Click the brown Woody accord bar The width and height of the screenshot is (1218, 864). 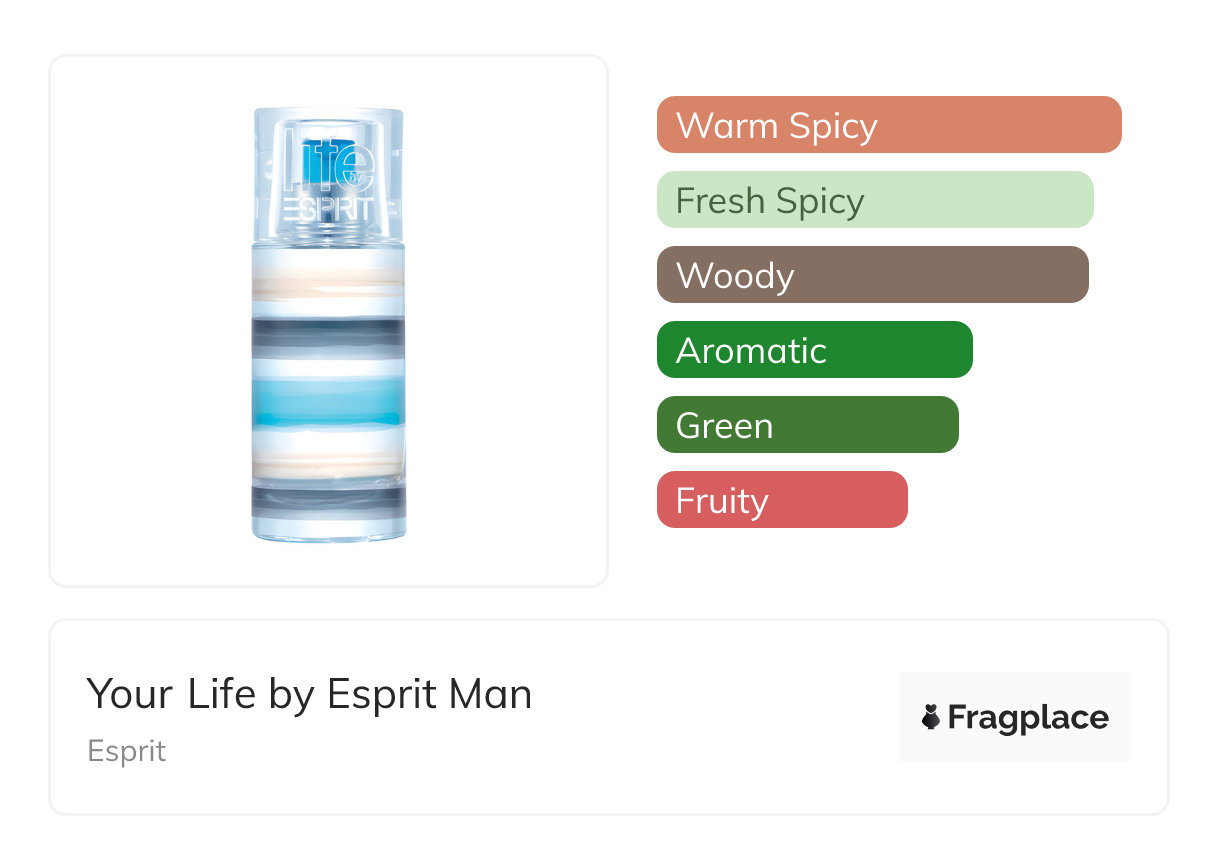(x=872, y=275)
